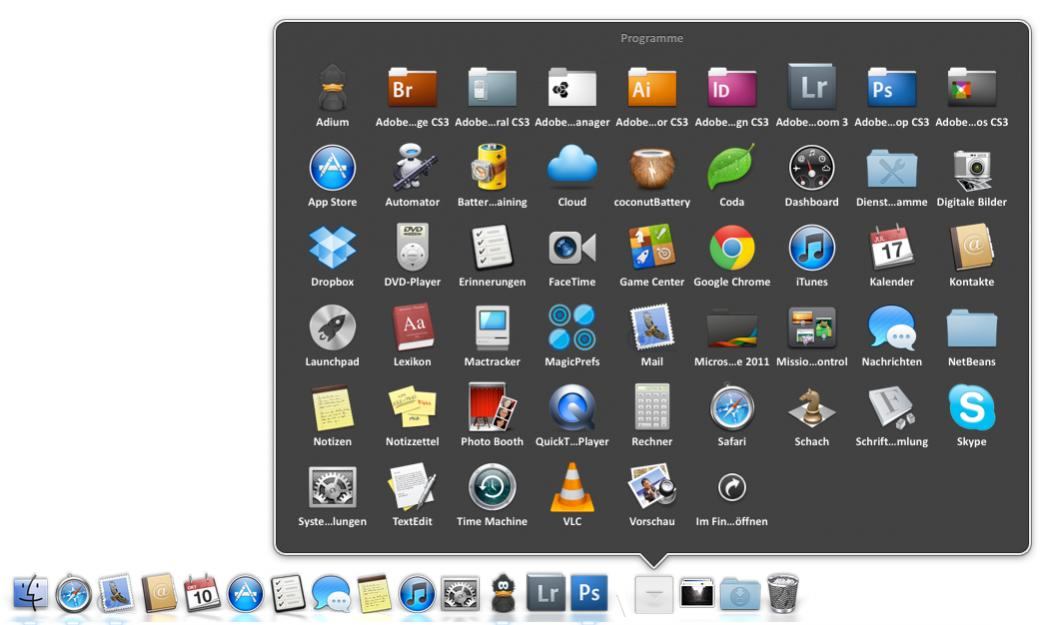Open Dashboard gauge icon

tap(812, 168)
